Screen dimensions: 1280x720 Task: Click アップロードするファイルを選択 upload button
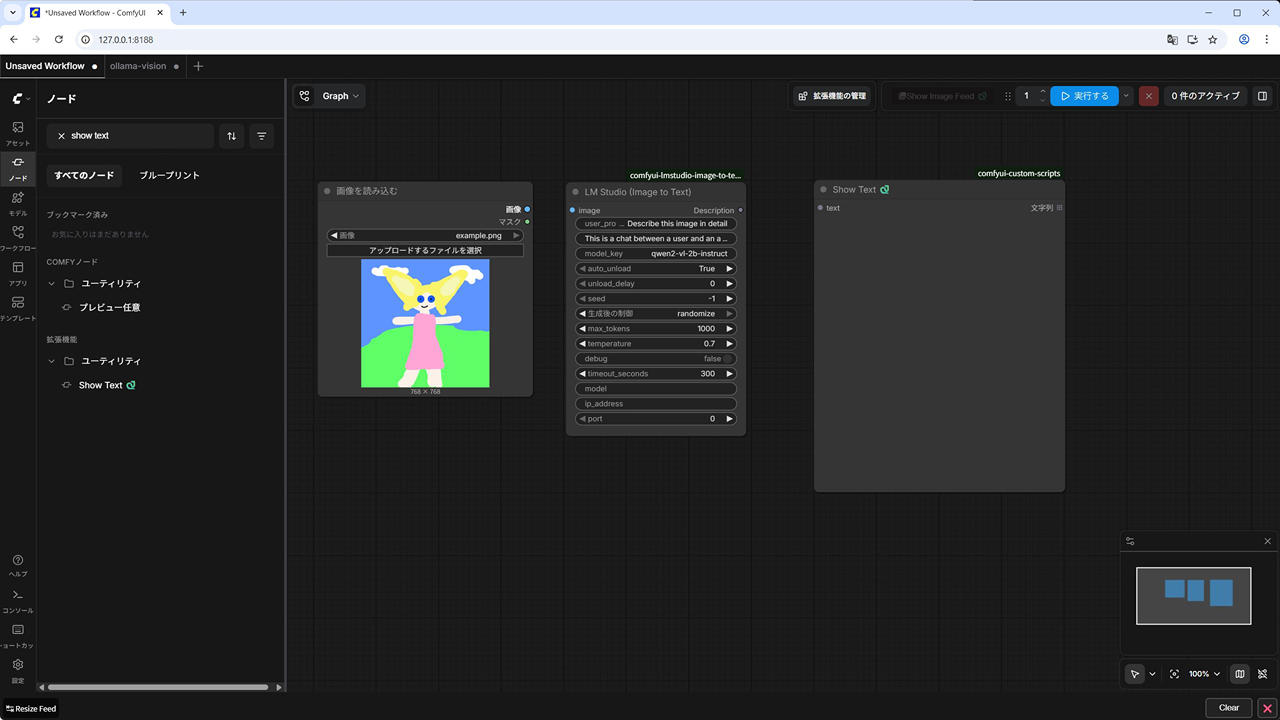pos(425,250)
